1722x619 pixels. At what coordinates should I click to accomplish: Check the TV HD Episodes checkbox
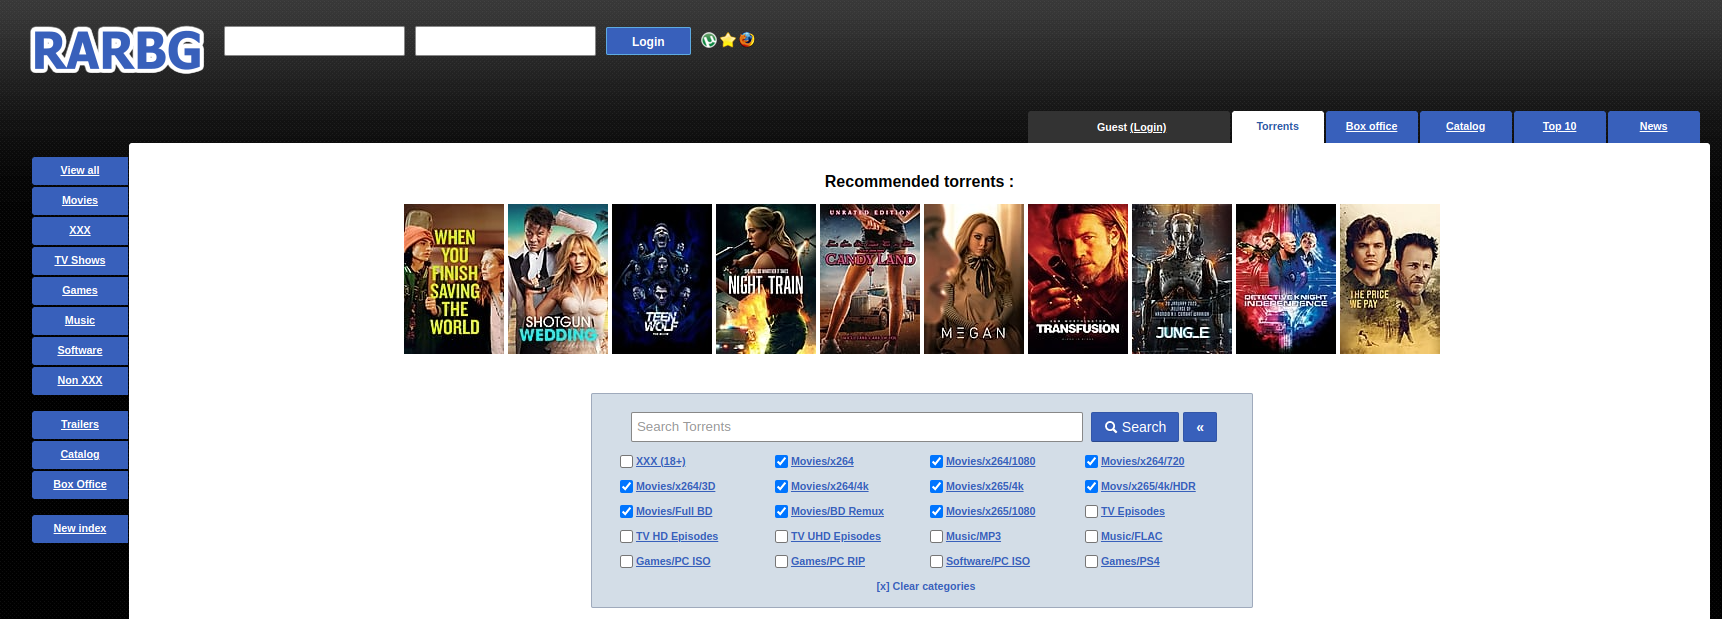(627, 537)
